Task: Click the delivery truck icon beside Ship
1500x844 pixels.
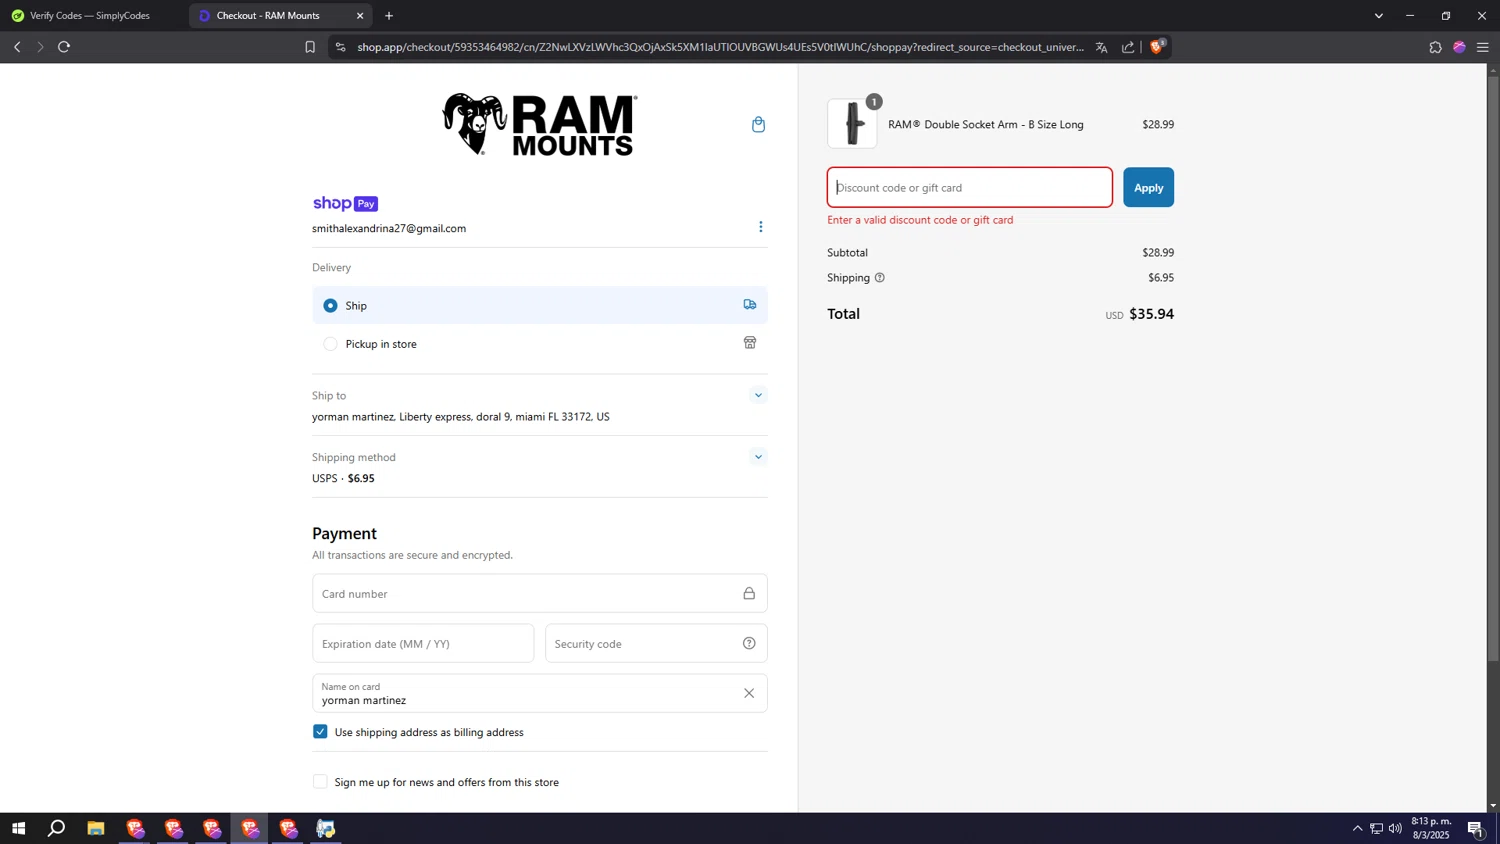Action: 749,304
